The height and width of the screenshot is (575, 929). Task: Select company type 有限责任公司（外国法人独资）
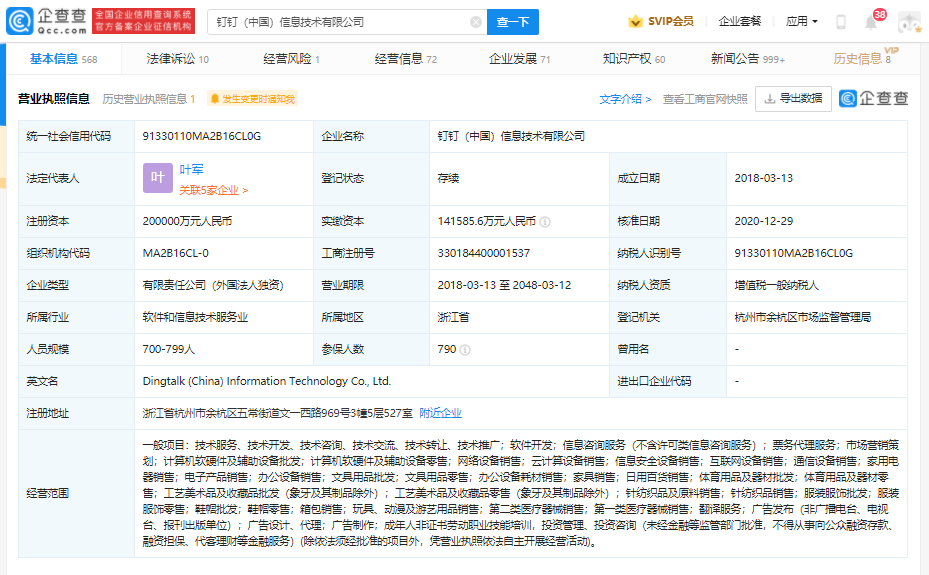click(x=213, y=285)
